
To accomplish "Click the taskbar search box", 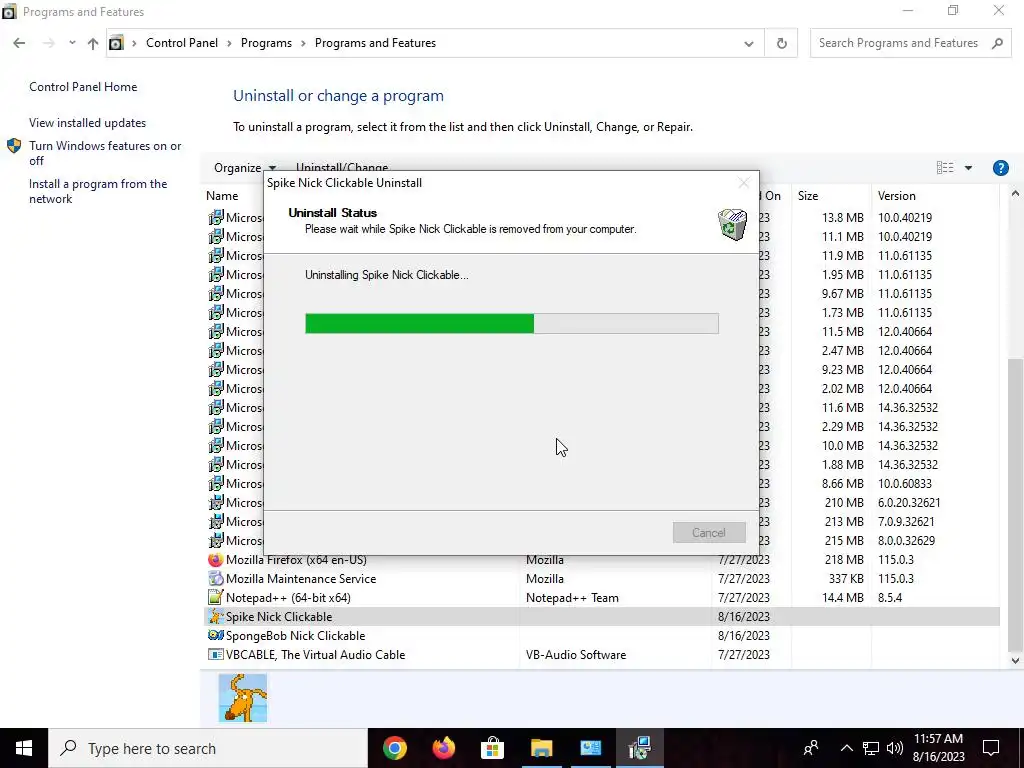I will (x=208, y=748).
